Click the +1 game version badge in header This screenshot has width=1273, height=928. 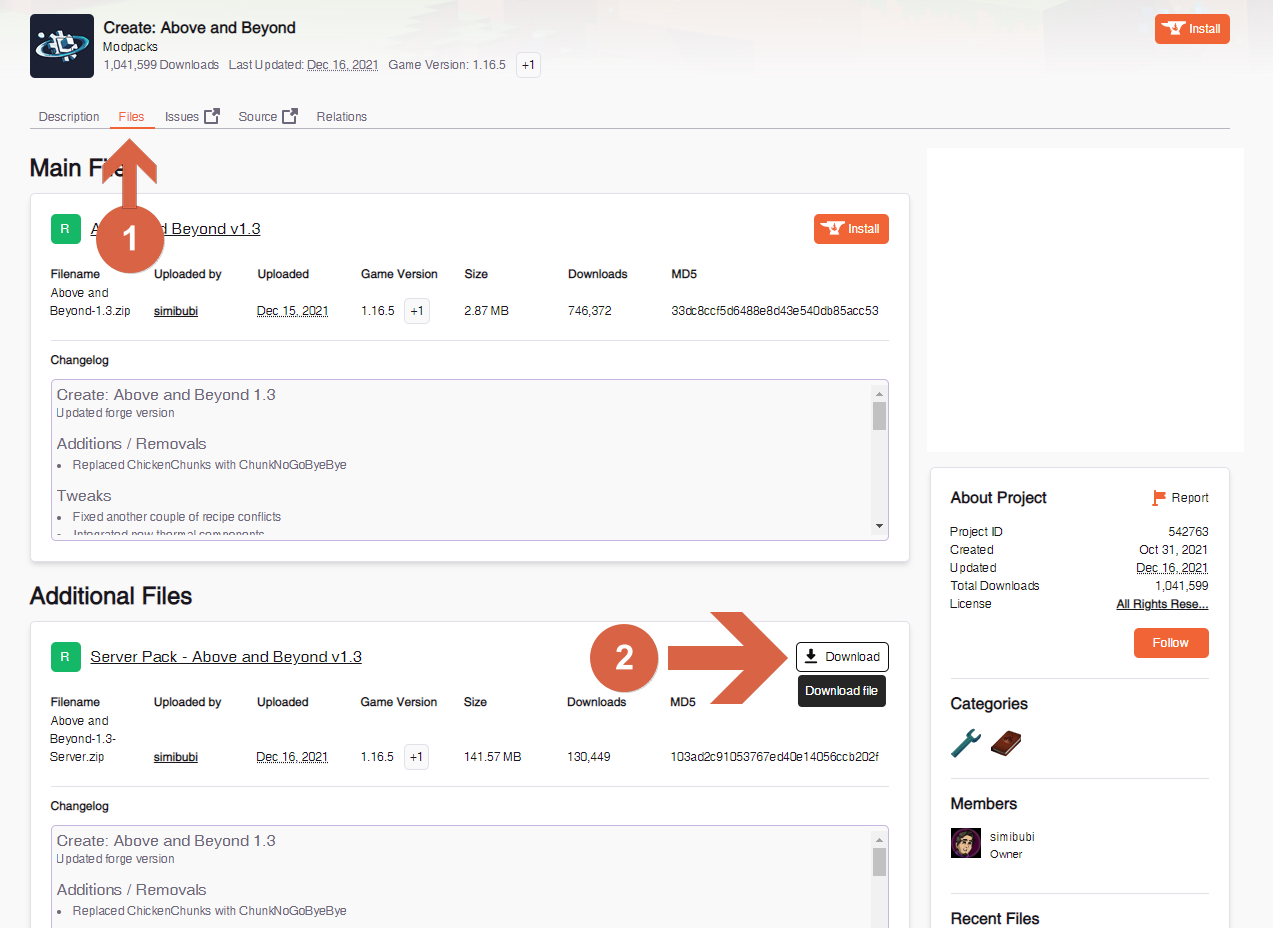528,65
